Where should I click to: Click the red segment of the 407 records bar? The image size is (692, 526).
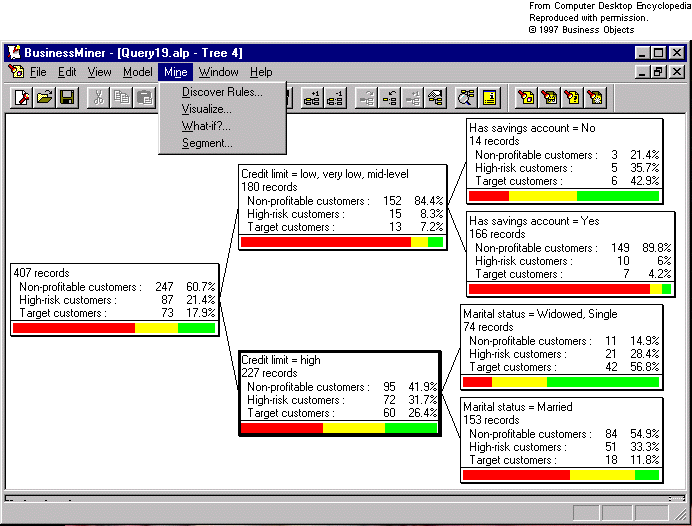[74, 328]
